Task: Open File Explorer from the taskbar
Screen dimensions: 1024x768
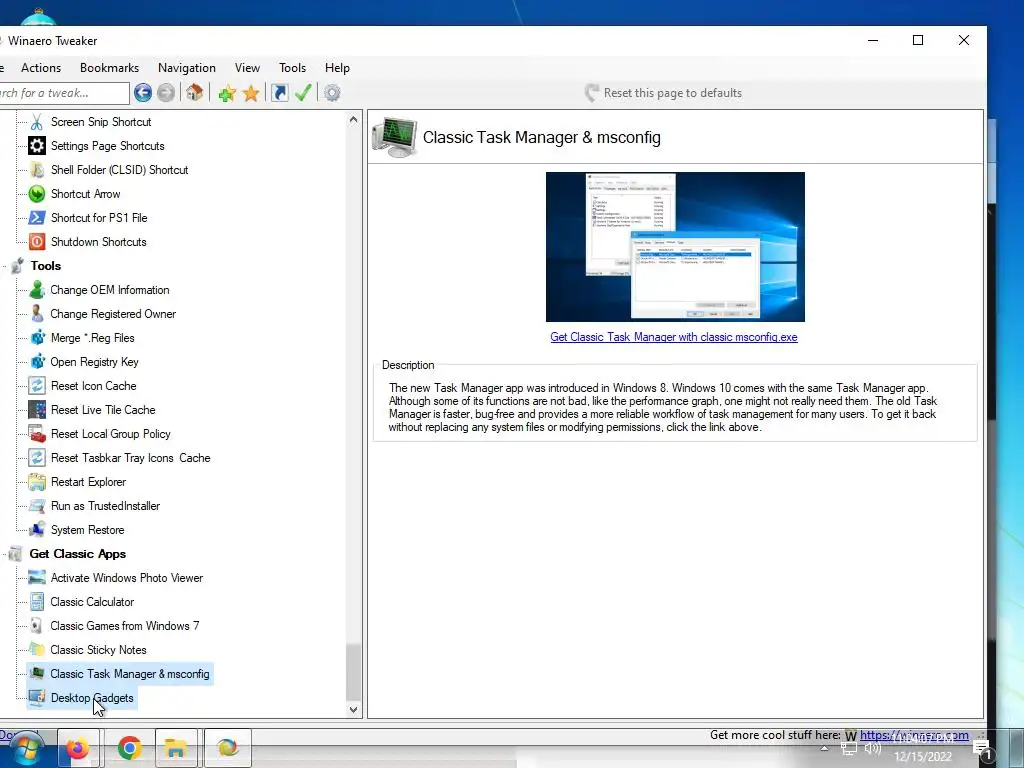Action: [176, 748]
